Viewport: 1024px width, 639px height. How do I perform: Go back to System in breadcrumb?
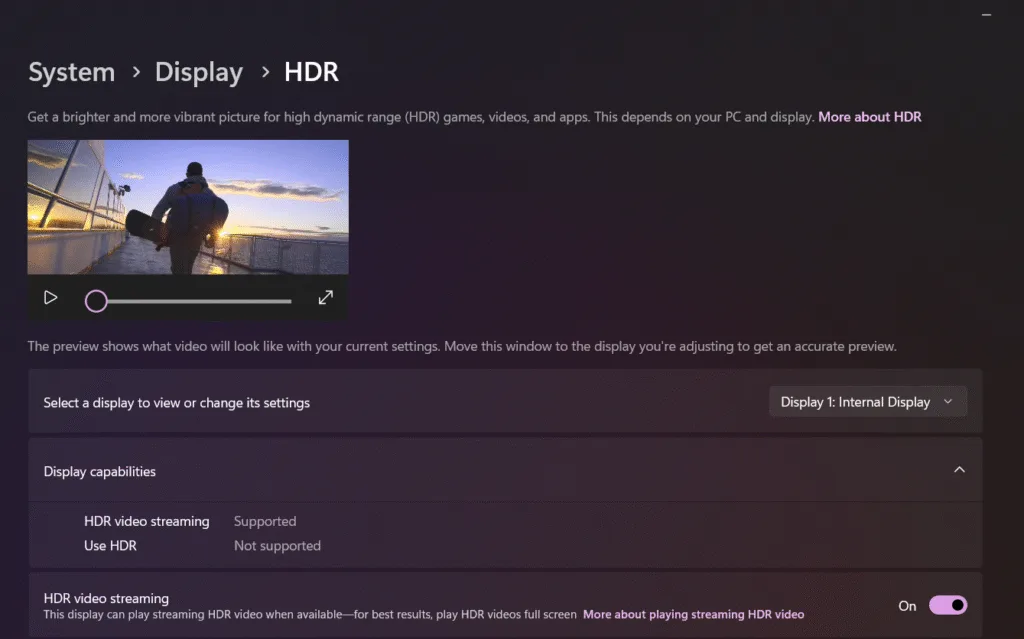71,73
